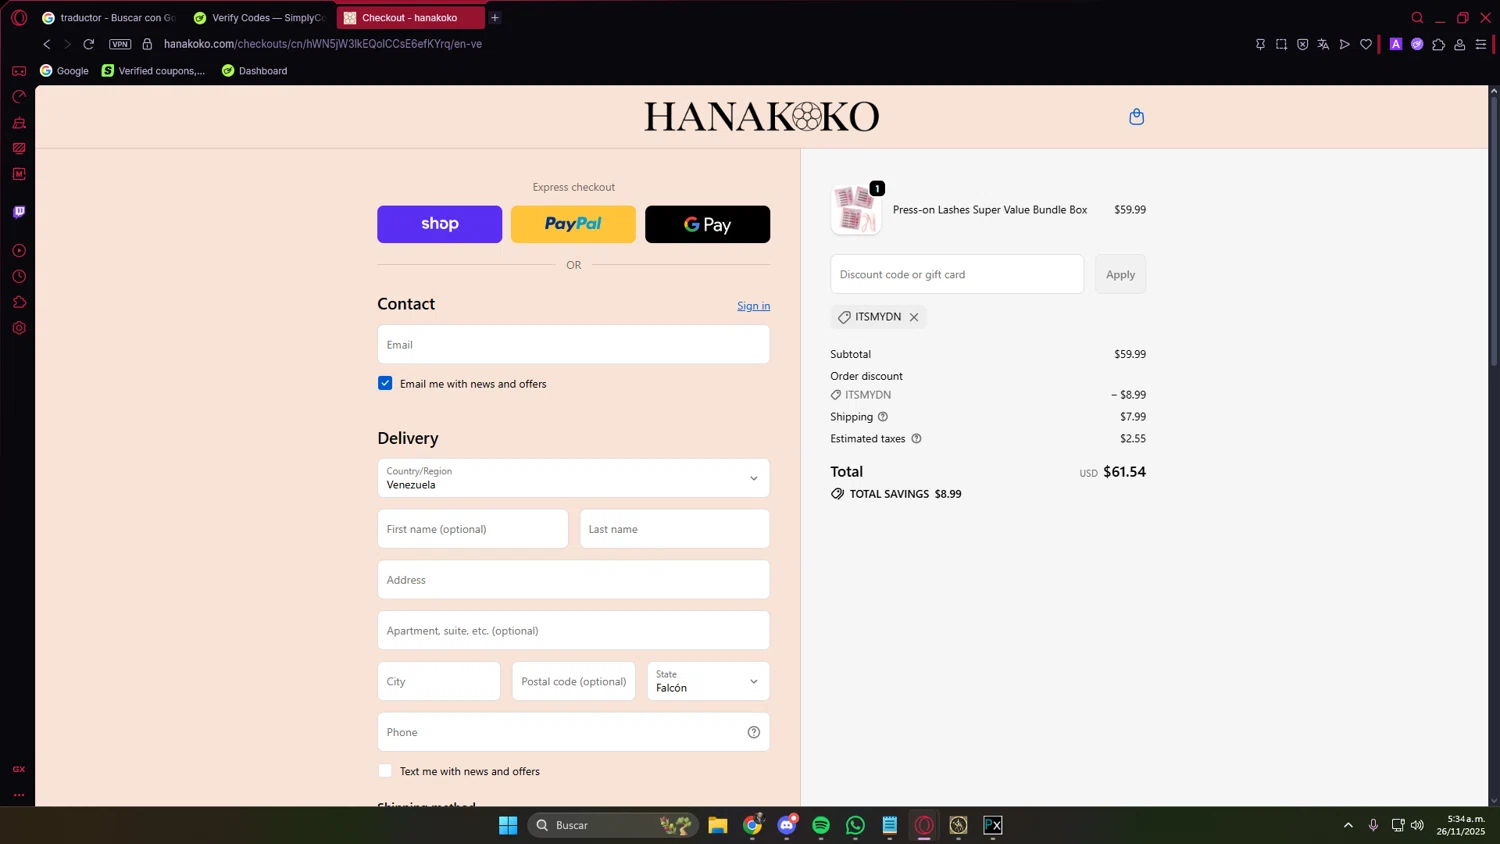Open the Country/Region dropdown
This screenshot has height=844, width=1500.
click(x=573, y=478)
